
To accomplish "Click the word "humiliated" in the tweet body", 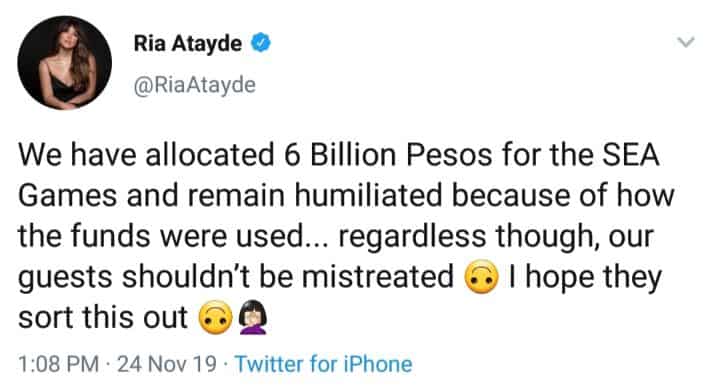I will [369, 195].
